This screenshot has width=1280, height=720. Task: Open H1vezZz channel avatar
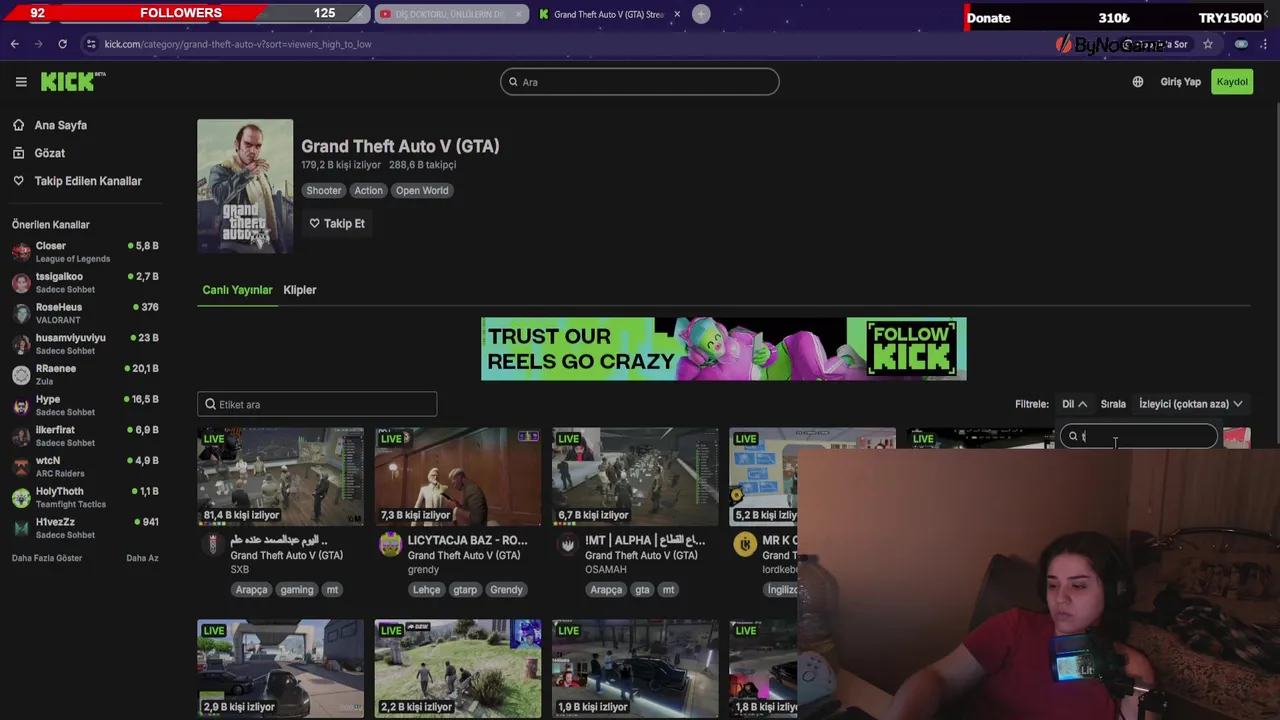point(21,528)
